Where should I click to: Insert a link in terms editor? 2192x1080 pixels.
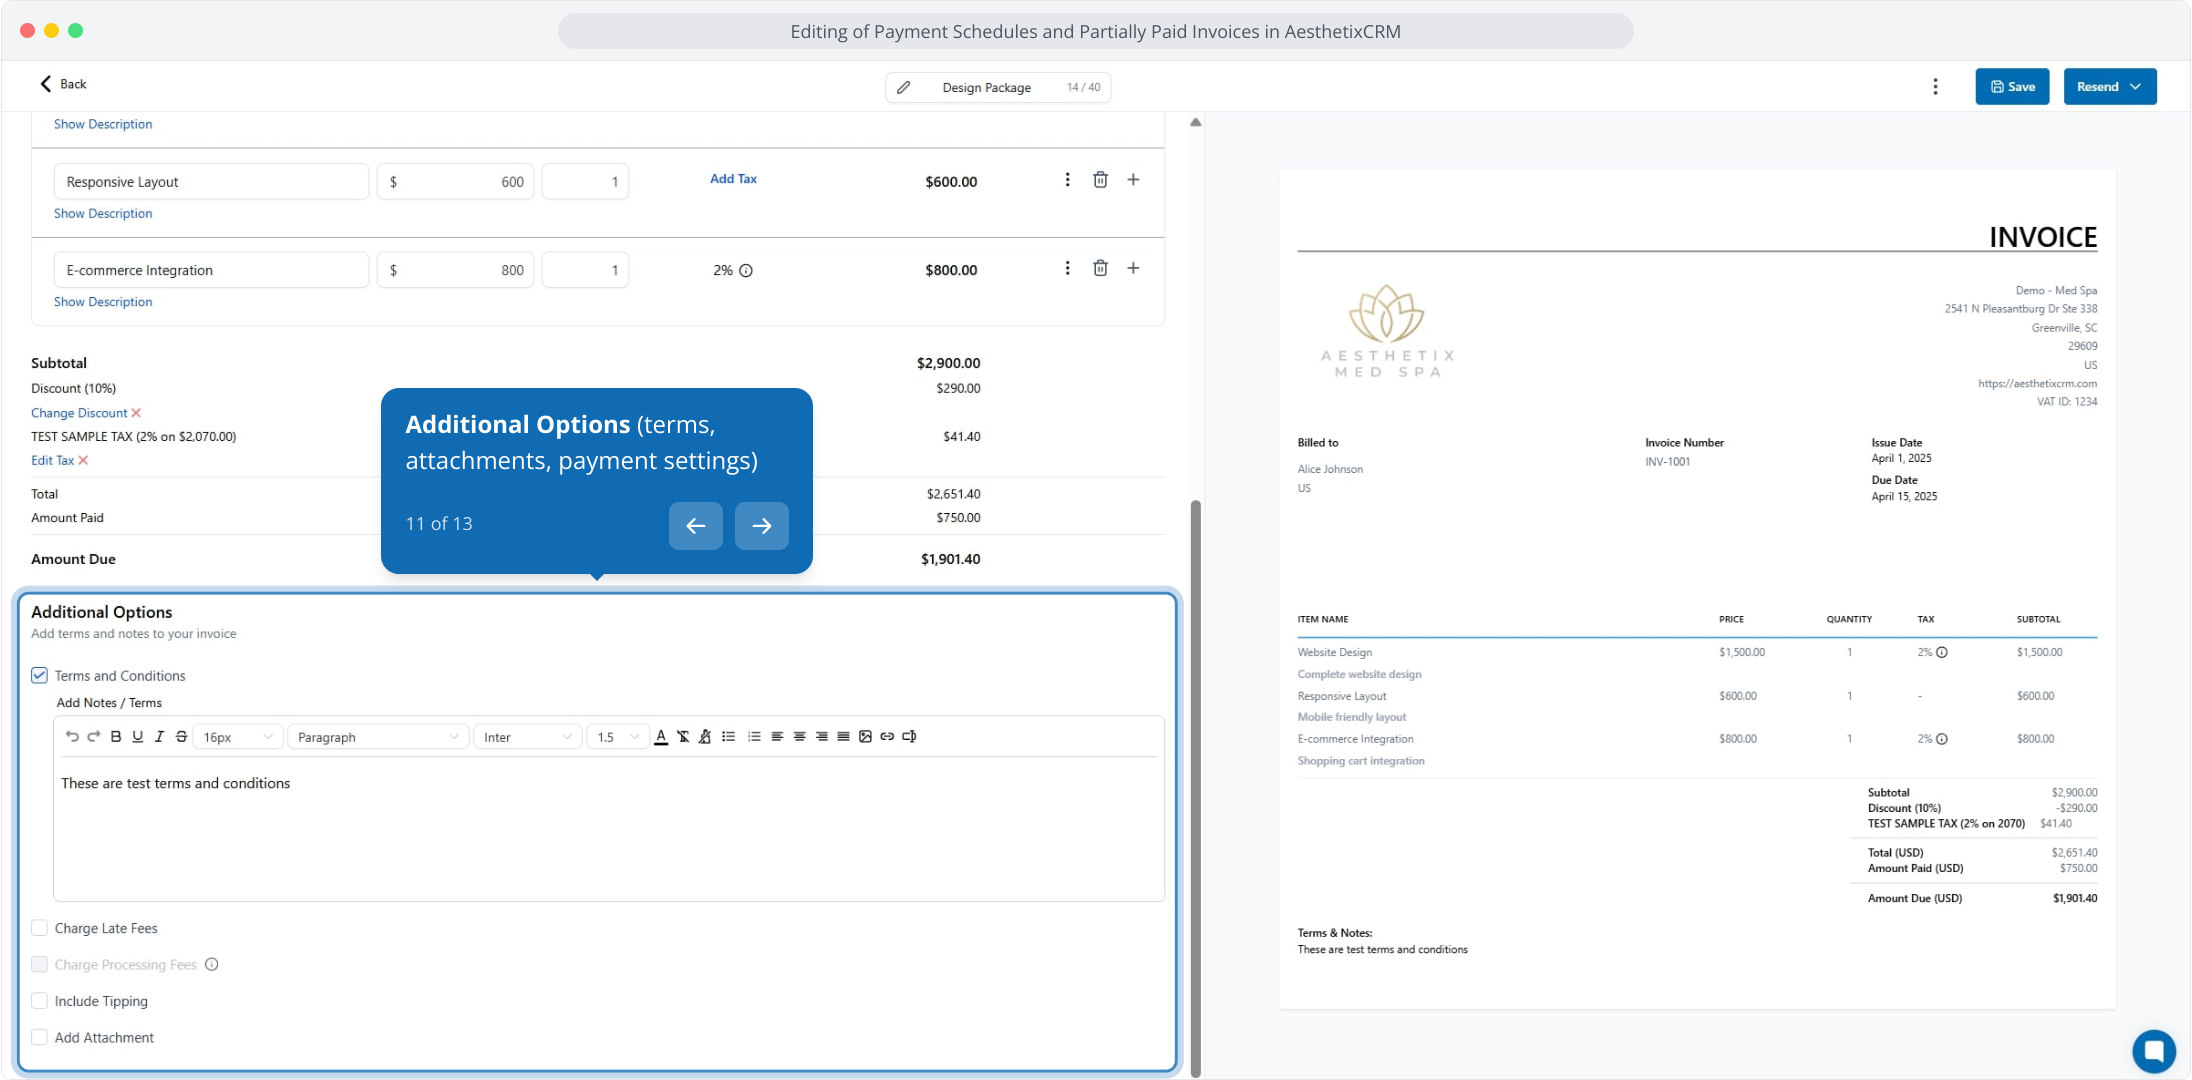(887, 737)
